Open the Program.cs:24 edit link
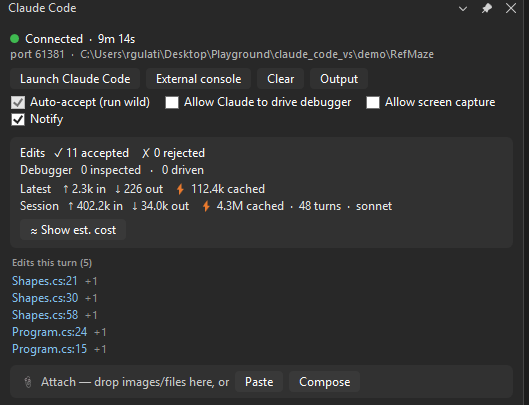The width and height of the screenshot is (529, 405). (x=50, y=332)
